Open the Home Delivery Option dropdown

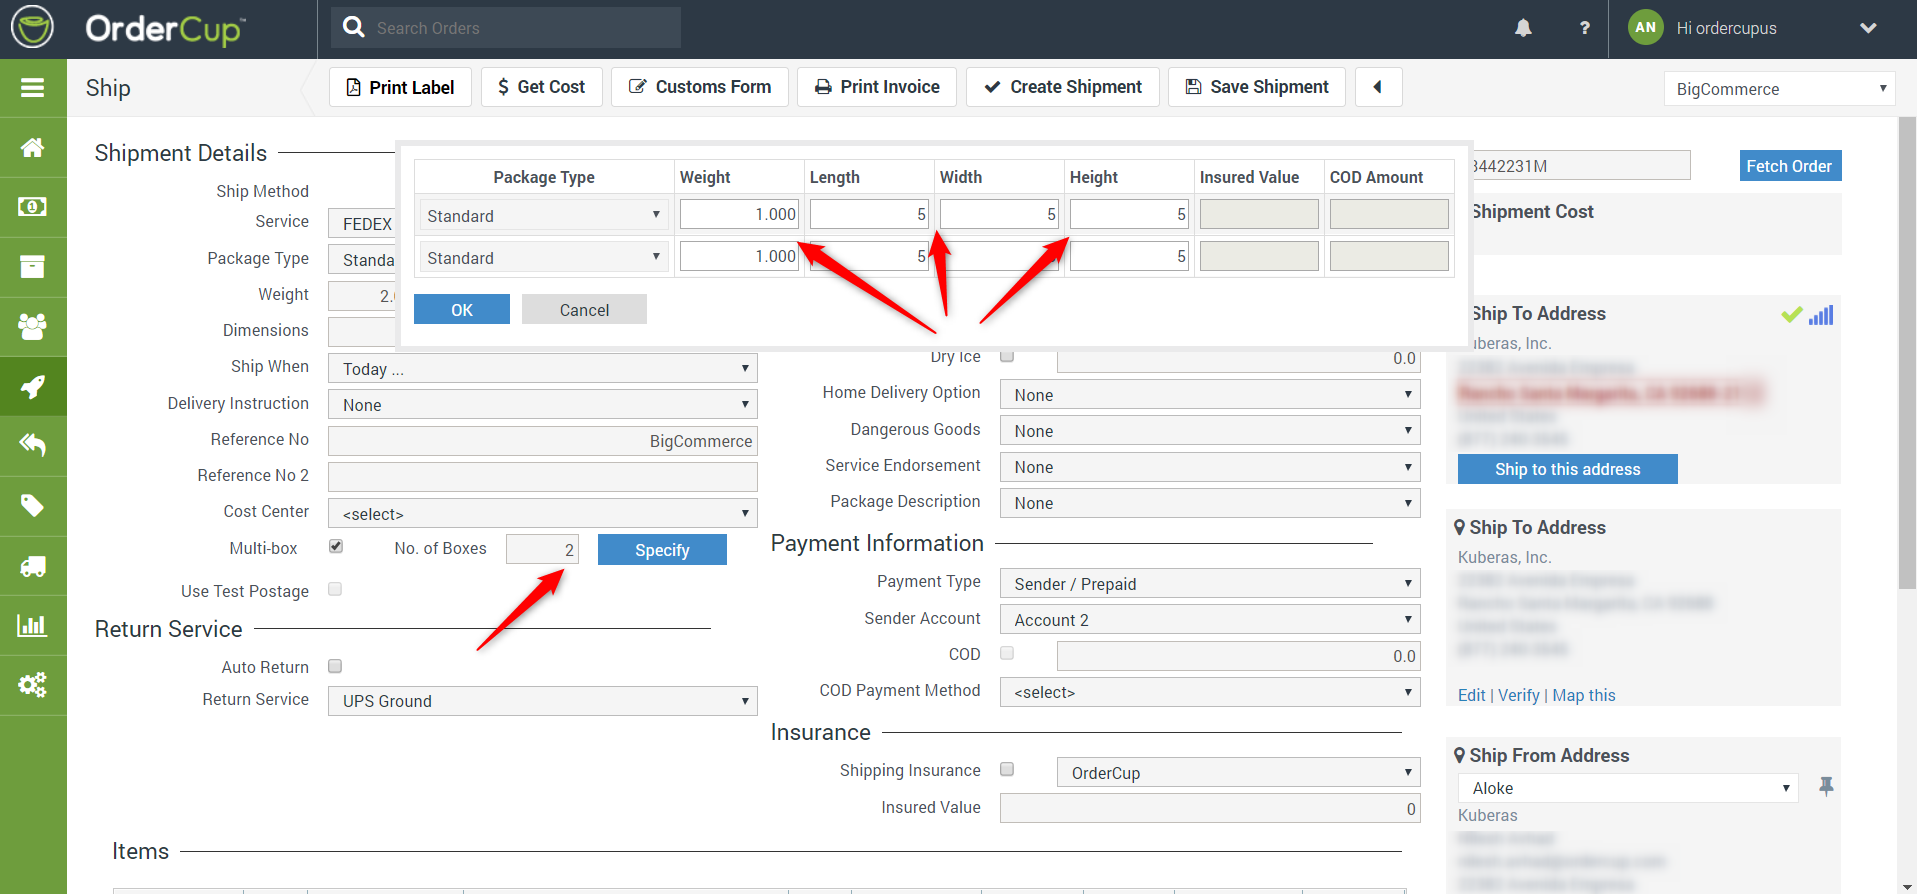1210,395
